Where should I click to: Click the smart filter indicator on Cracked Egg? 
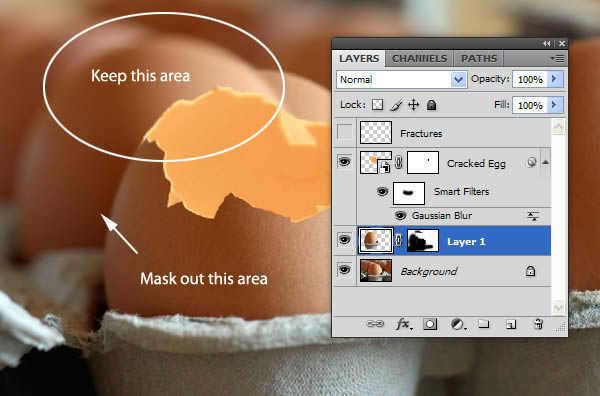pos(531,163)
